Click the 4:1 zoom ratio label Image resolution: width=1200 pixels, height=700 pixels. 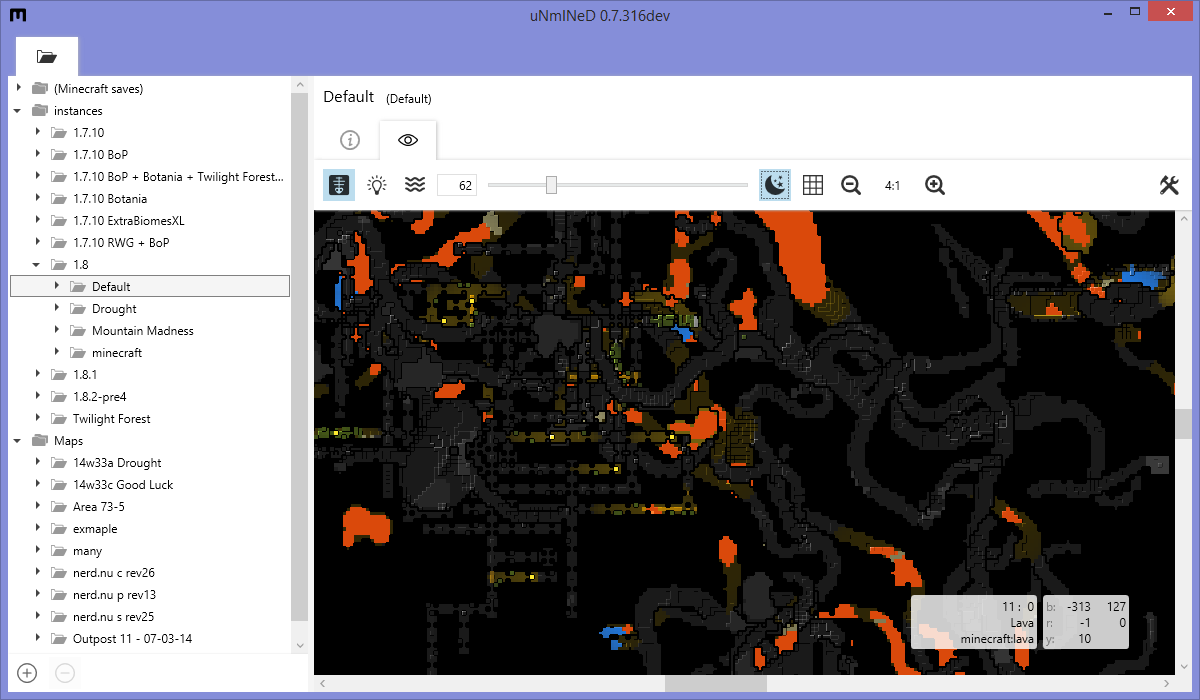pyautogui.click(x=892, y=186)
